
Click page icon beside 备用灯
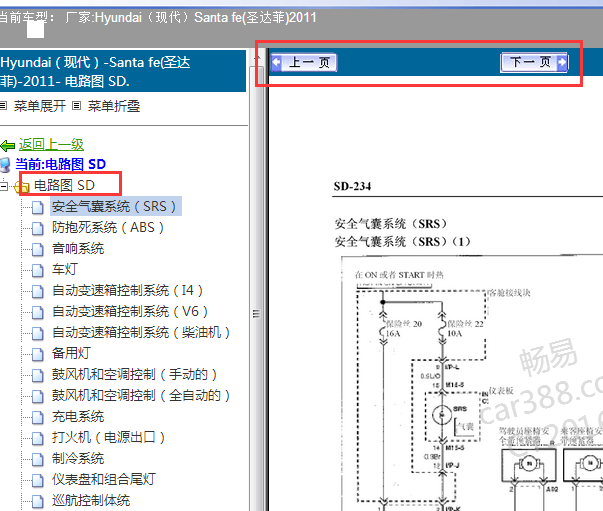tap(37, 354)
